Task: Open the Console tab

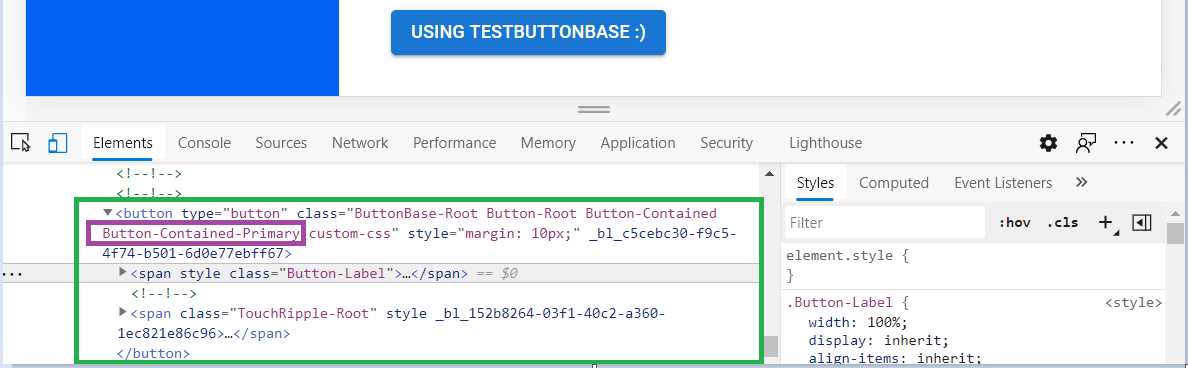Action: tap(204, 143)
